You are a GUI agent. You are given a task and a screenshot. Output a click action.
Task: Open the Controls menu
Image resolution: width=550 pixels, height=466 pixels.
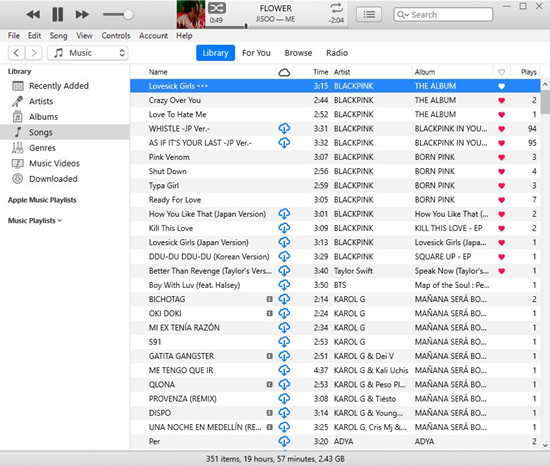click(x=116, y=36)
